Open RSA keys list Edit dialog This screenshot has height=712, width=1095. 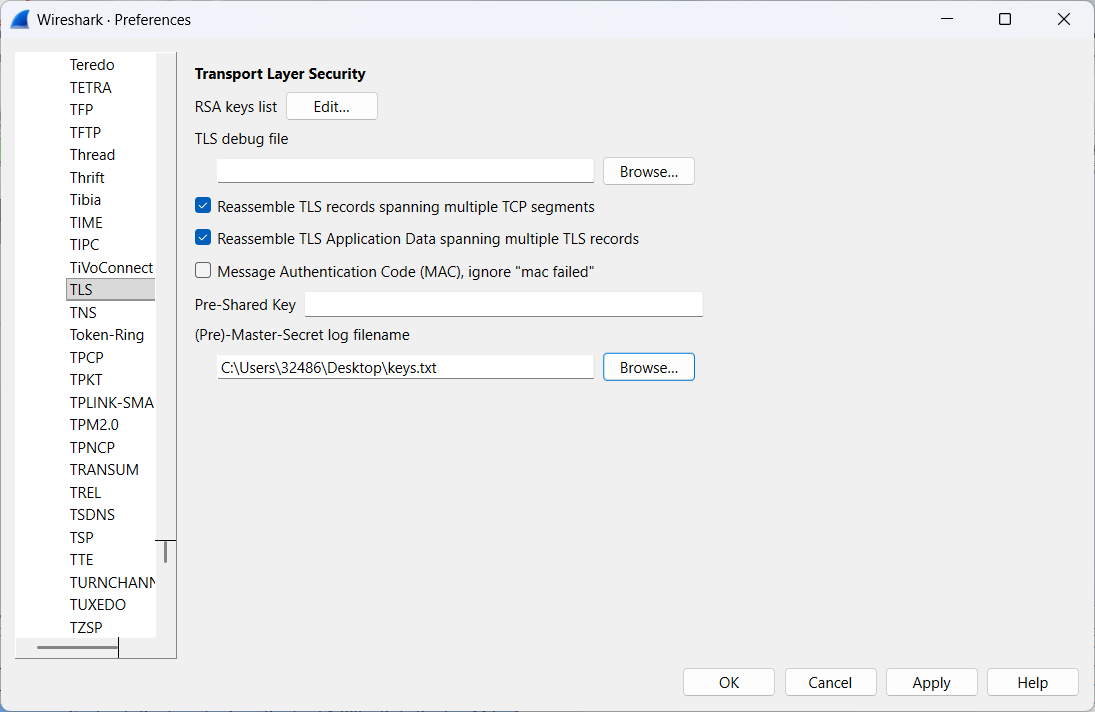[x=331, y=107]
